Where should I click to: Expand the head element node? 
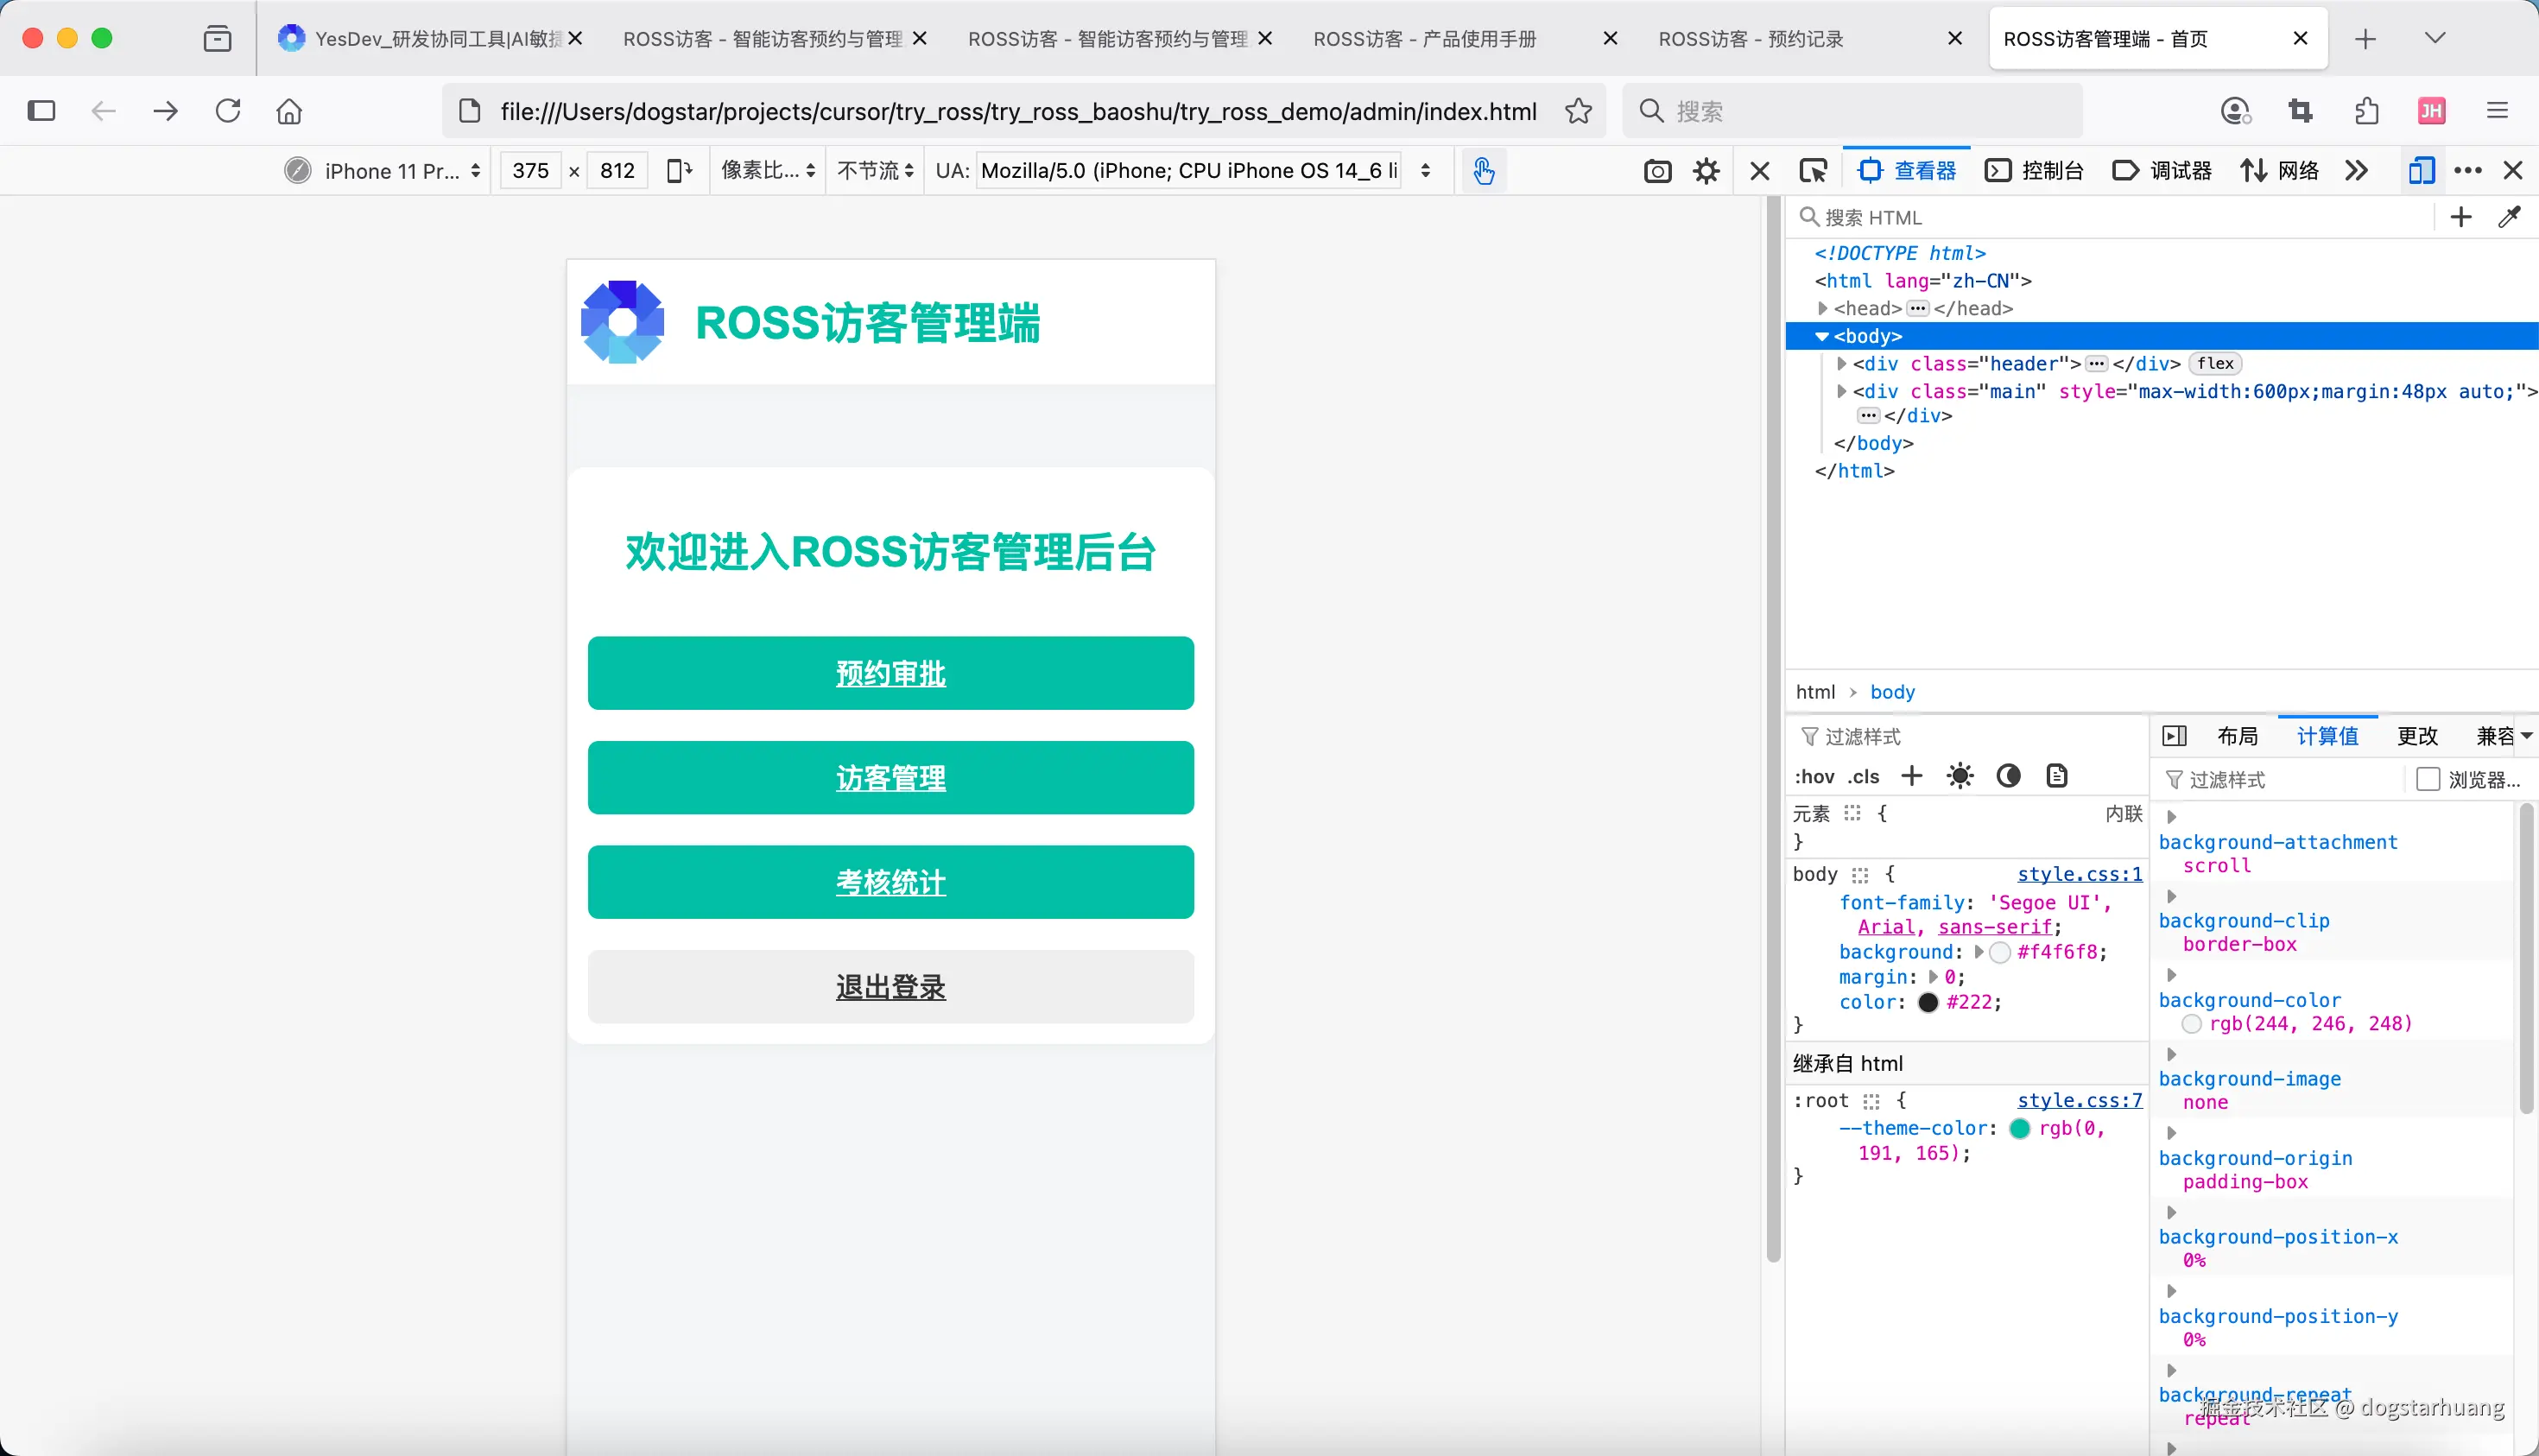1823,308
